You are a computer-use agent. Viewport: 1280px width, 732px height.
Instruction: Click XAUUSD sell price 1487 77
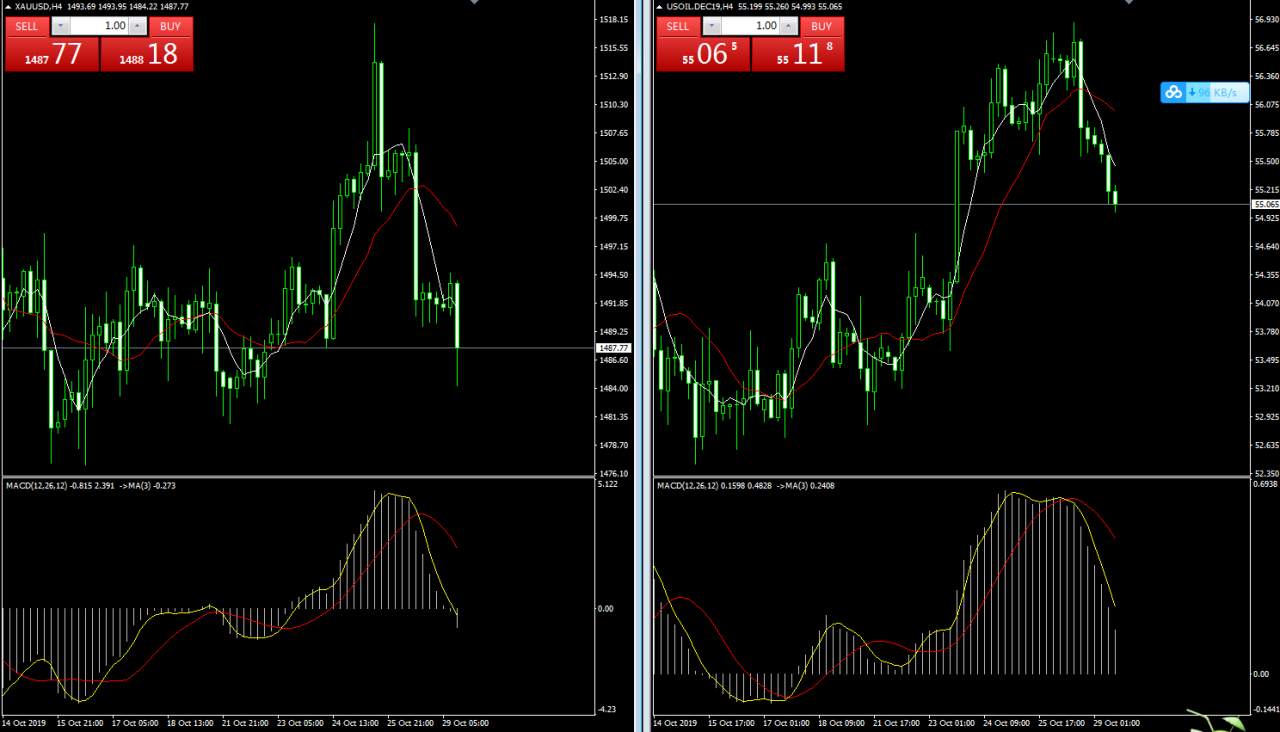pyautogui.click(x=52, y=54)
